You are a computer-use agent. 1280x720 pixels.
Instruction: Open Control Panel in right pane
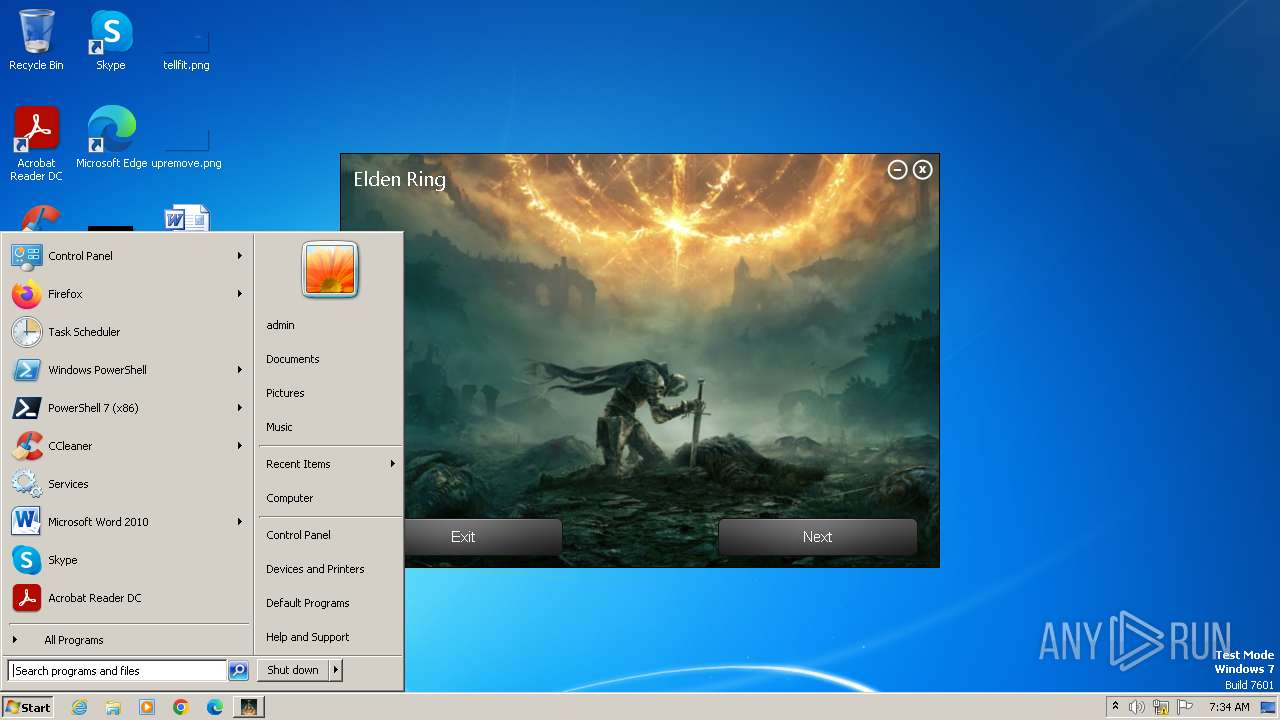(x=298, y=535)
